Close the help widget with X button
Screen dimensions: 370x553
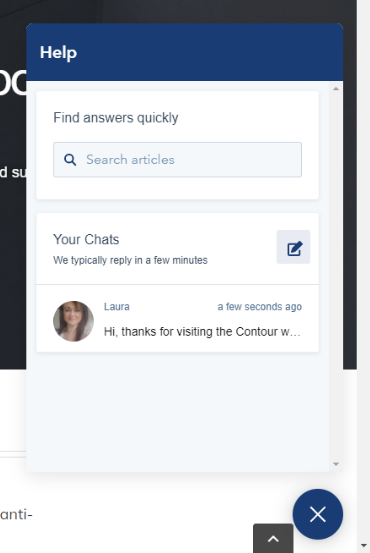click(x=317, y=514)
